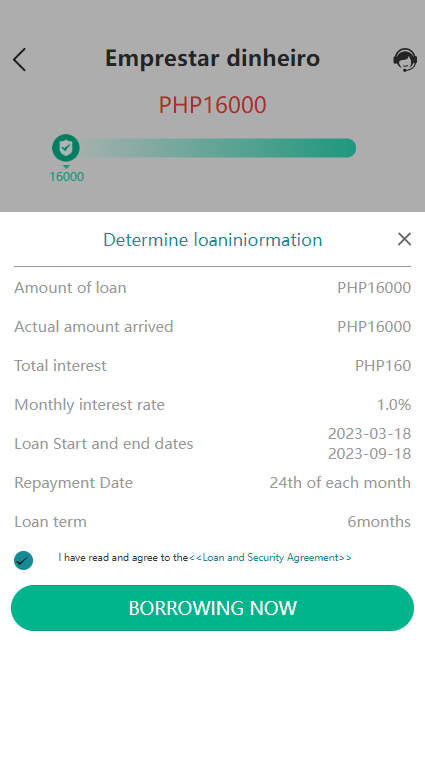Click the 6months loan term value
Viewport: 425px width, 775px height.
[379, 521]
